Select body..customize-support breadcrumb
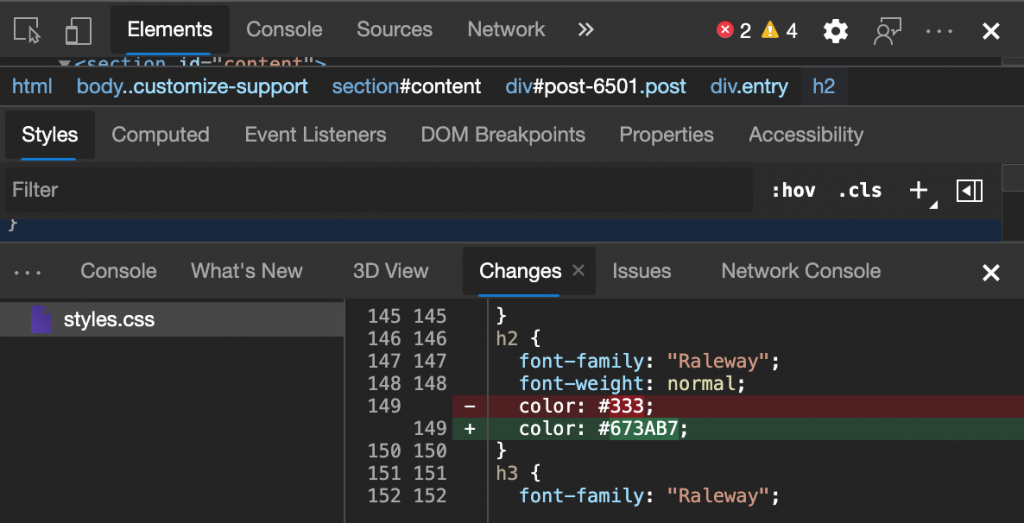Viewport: 1024px width, 523px height. point(193,86)
